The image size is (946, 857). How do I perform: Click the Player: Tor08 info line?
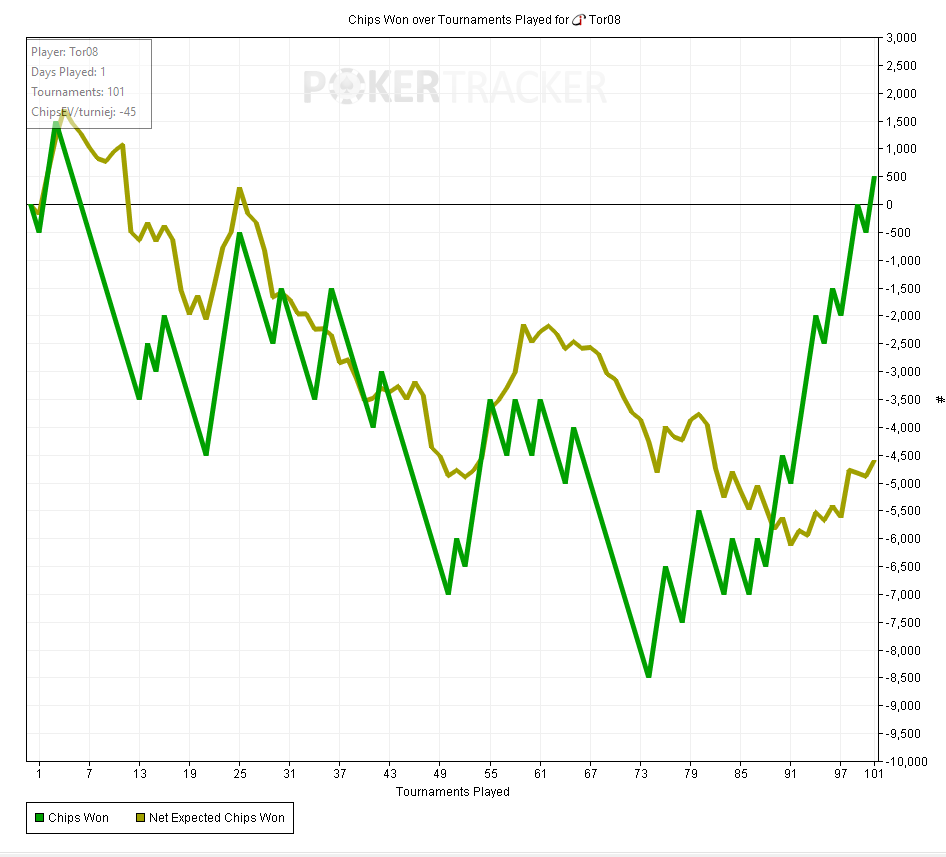65,52
